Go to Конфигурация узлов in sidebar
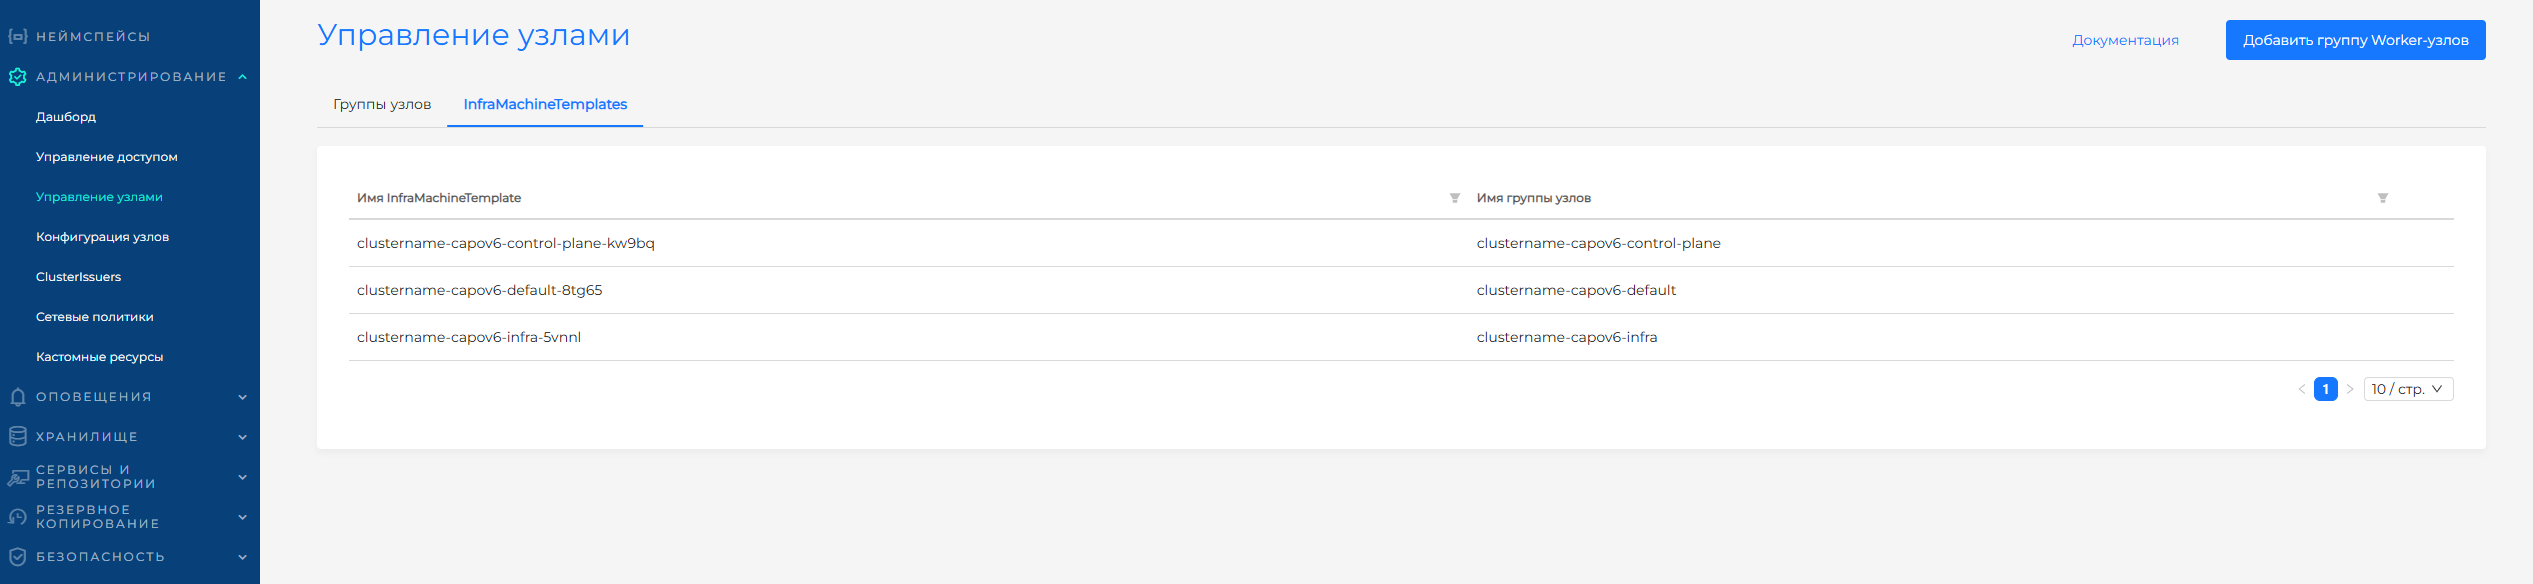This screenshot has height=584, width=2533. [x=102, y=237]
